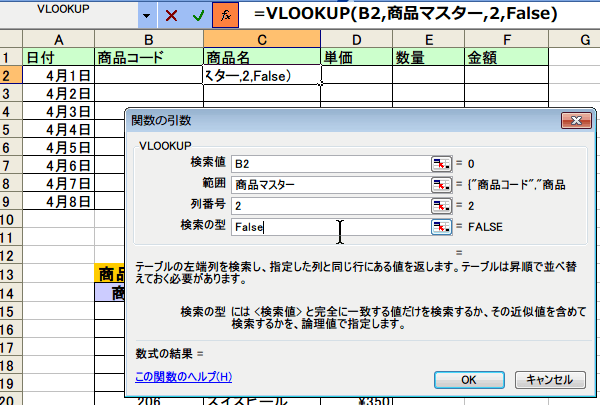Click the 検索の型 field containing False
The image size is (600, 405).
point(331,227)
